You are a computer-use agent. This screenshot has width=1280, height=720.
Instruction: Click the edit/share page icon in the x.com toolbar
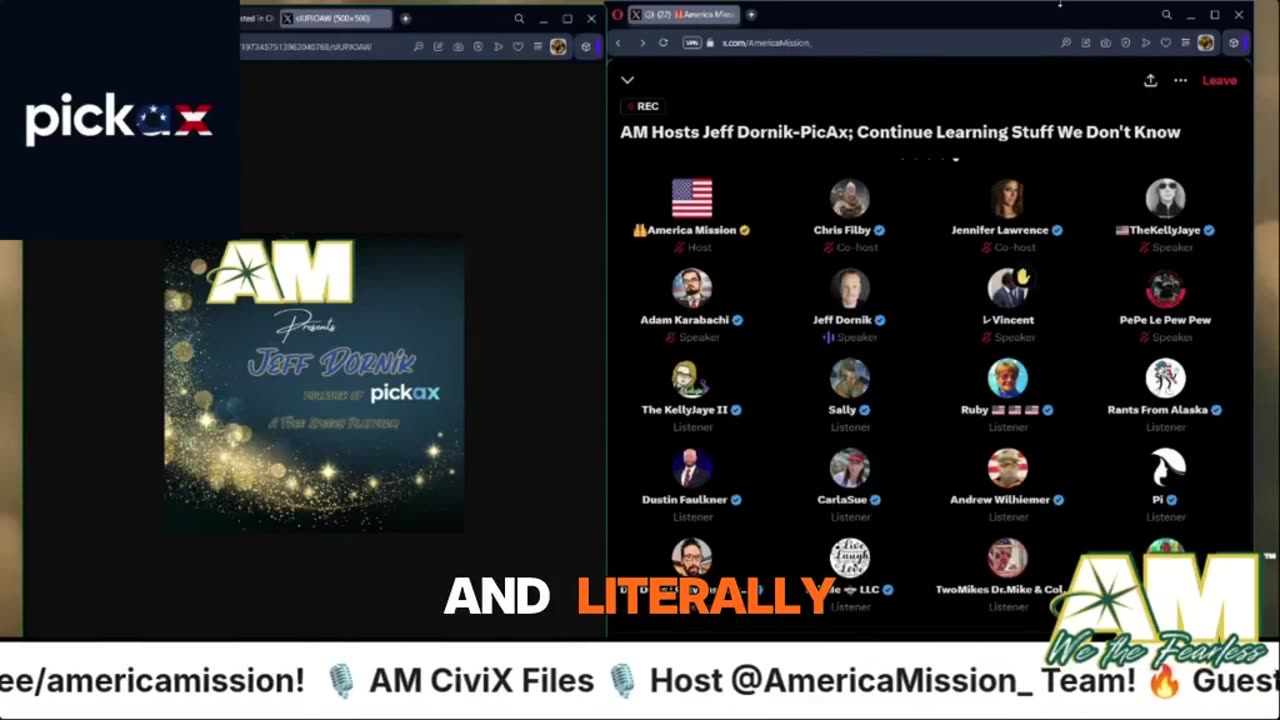point(1086,43)
